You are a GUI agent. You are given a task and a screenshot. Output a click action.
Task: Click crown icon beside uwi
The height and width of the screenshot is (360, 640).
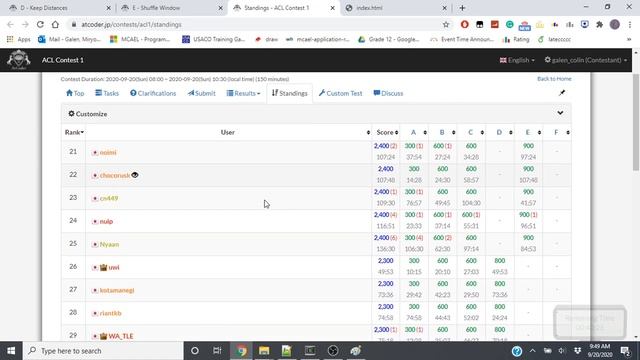click(104, 267)
